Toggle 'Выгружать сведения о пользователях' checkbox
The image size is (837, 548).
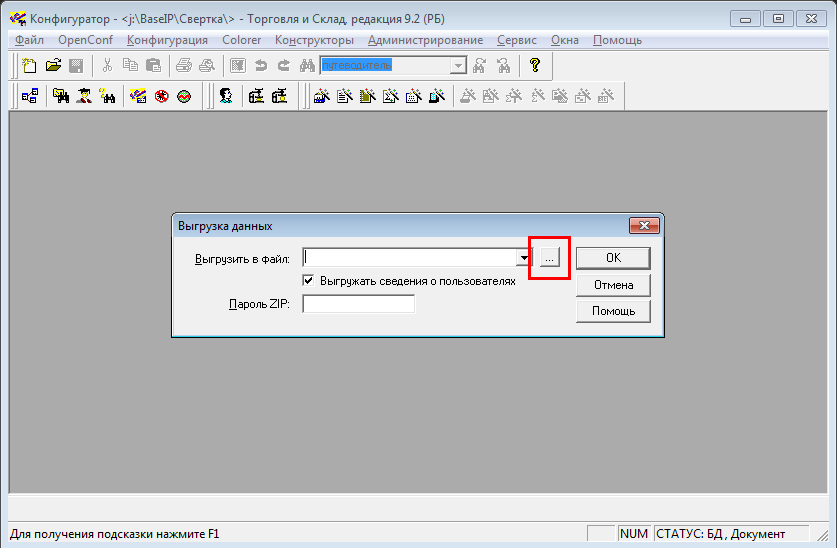(309, 281)
